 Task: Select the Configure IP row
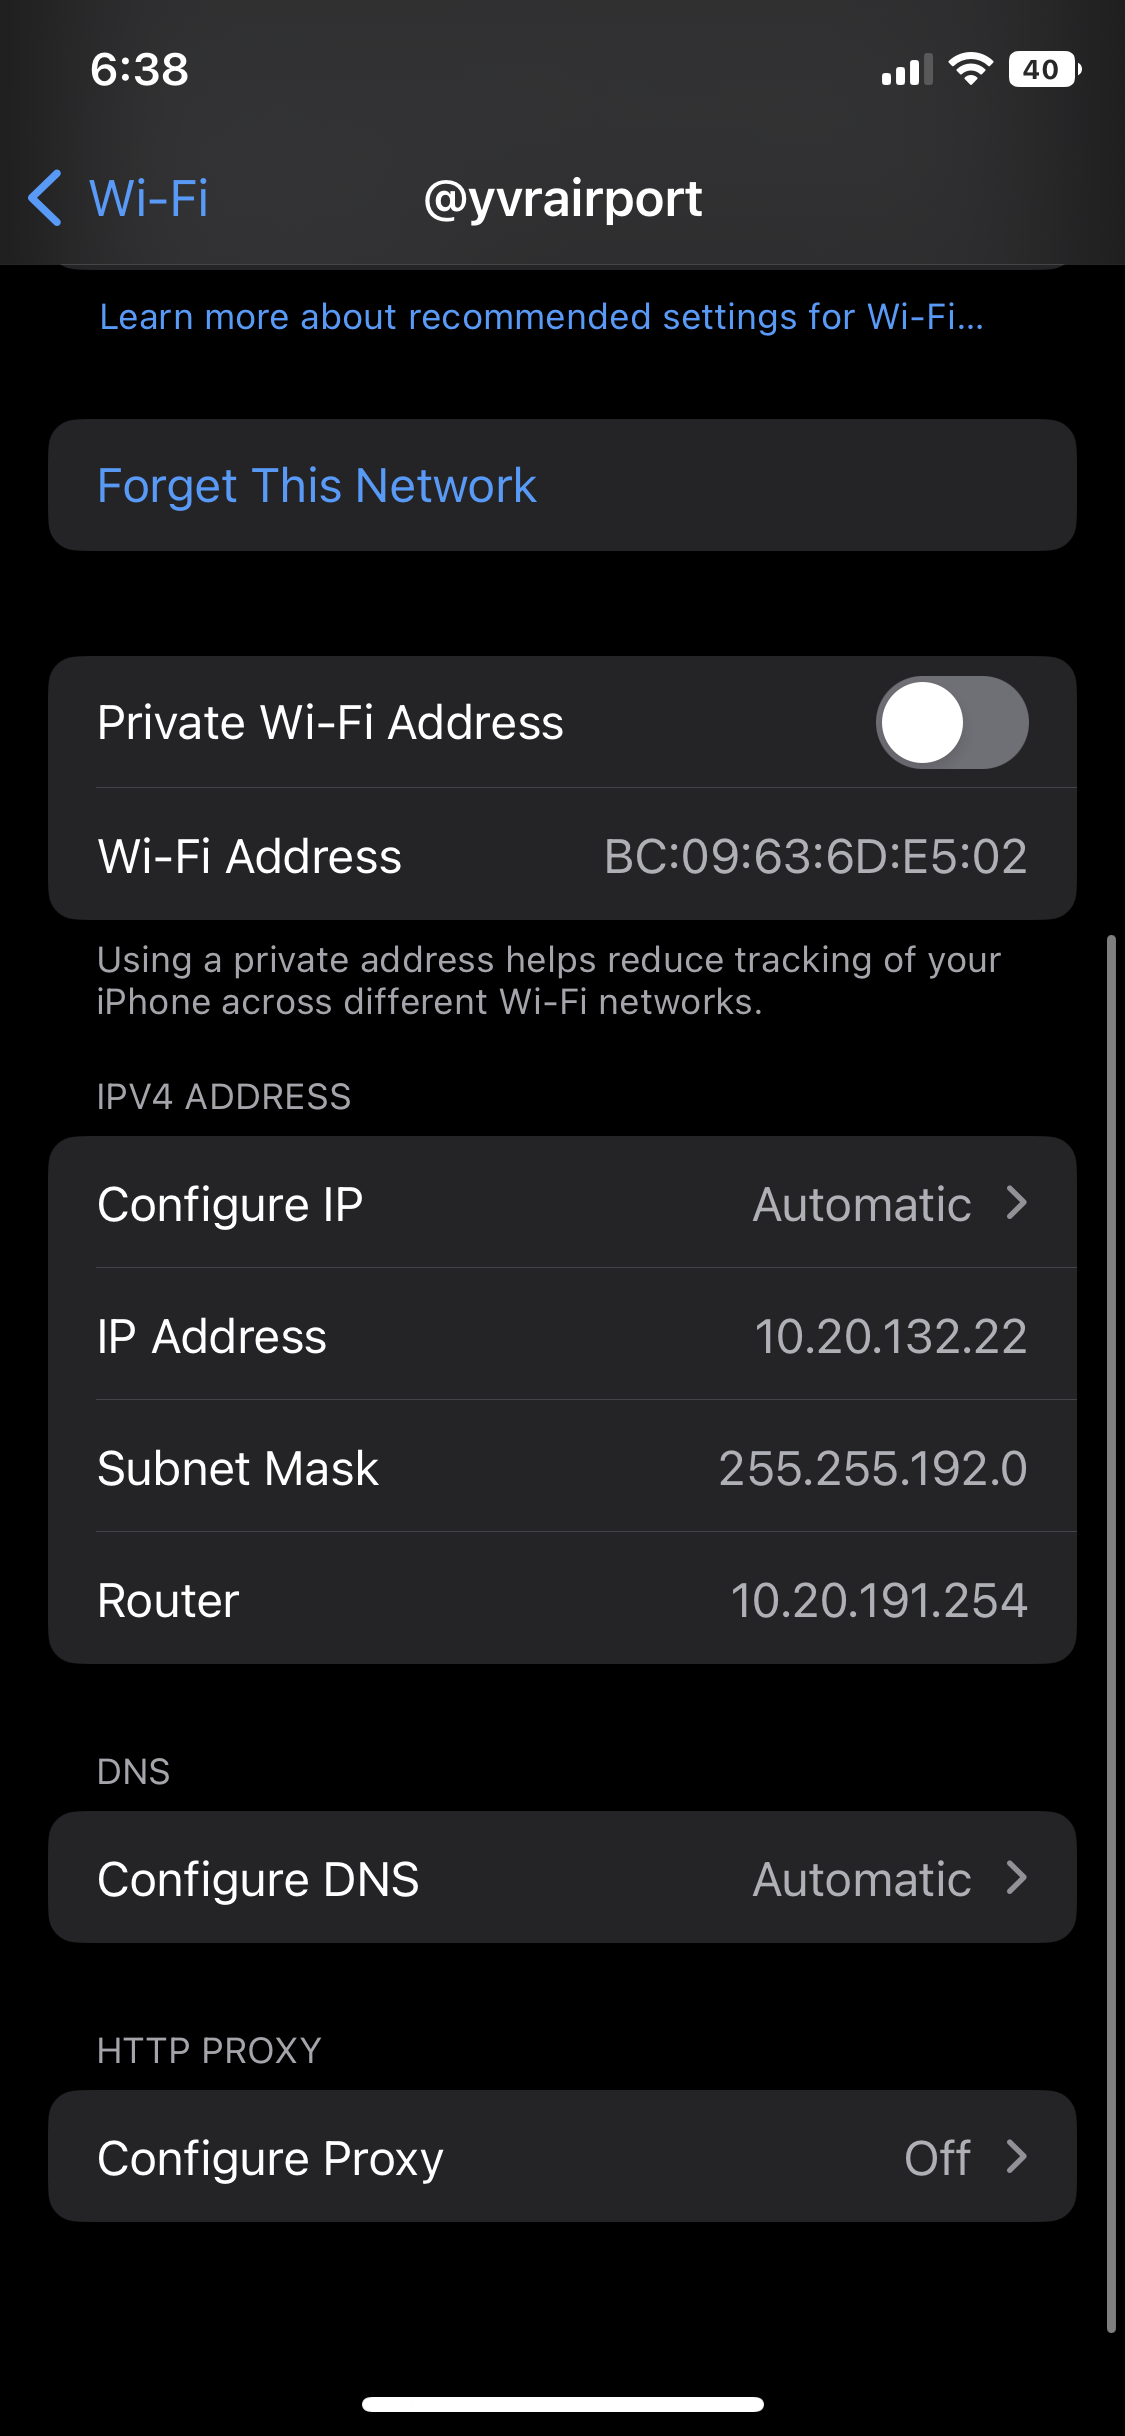[x=562, y=1203]
